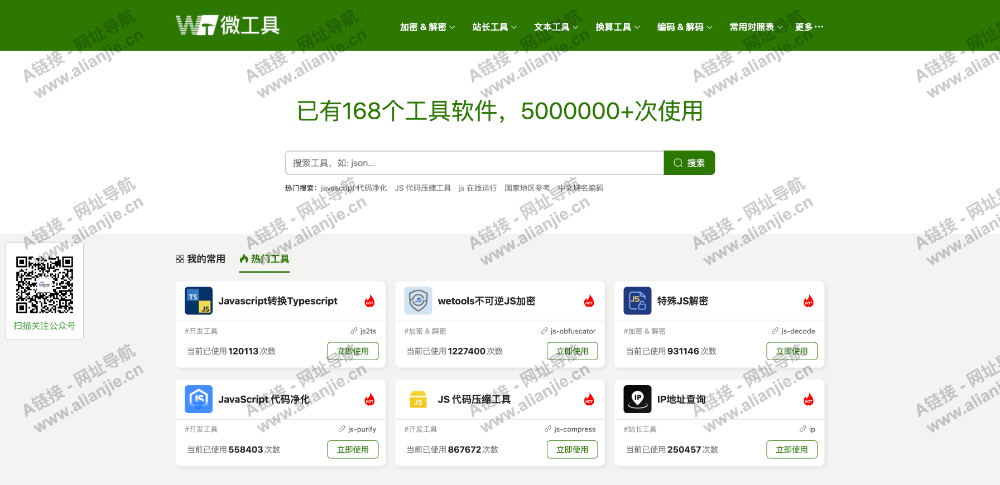Screen dimensions: 1000x485
Task: Click the 扫描关注公众号 caption
Action: click(x=45, y=326)
